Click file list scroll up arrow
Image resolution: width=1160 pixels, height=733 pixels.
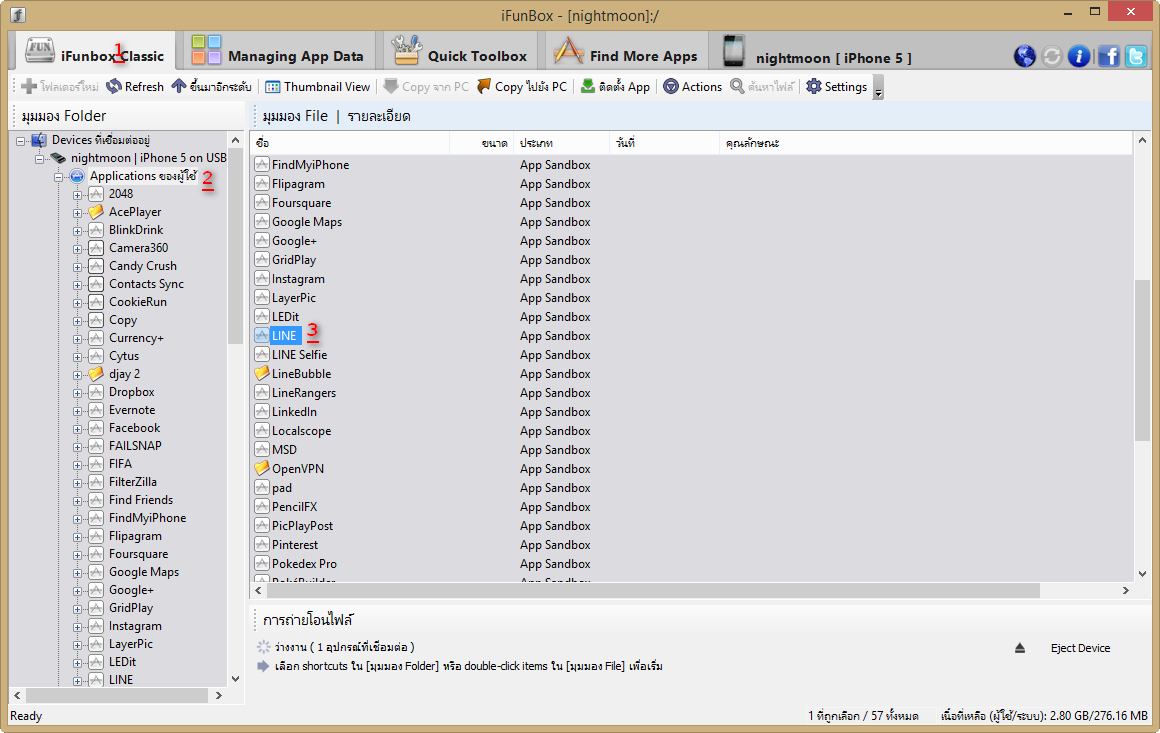1142,141
